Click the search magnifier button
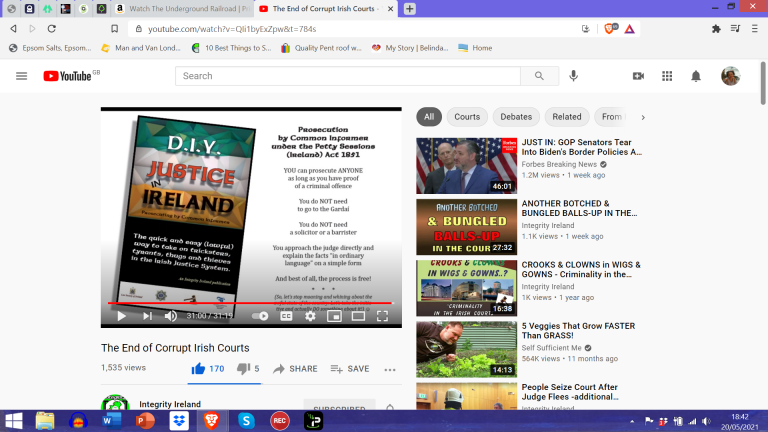 [539, 76]
